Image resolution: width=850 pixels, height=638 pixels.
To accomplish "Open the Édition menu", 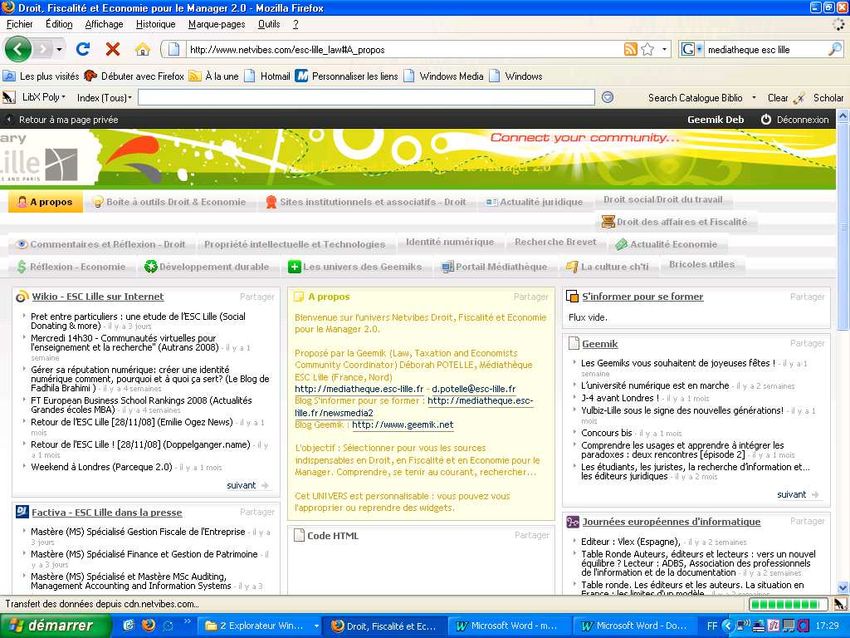I will [x=59, y=24].
